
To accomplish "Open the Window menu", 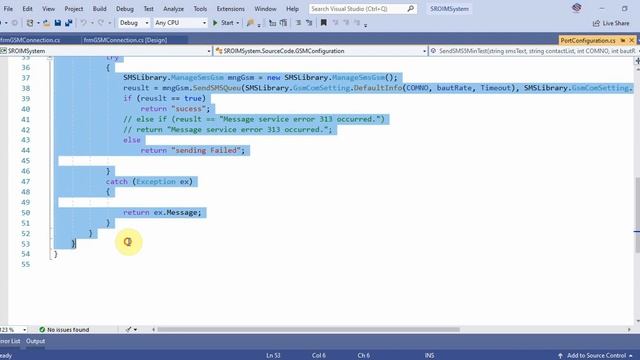I will (x=265, y=9).
